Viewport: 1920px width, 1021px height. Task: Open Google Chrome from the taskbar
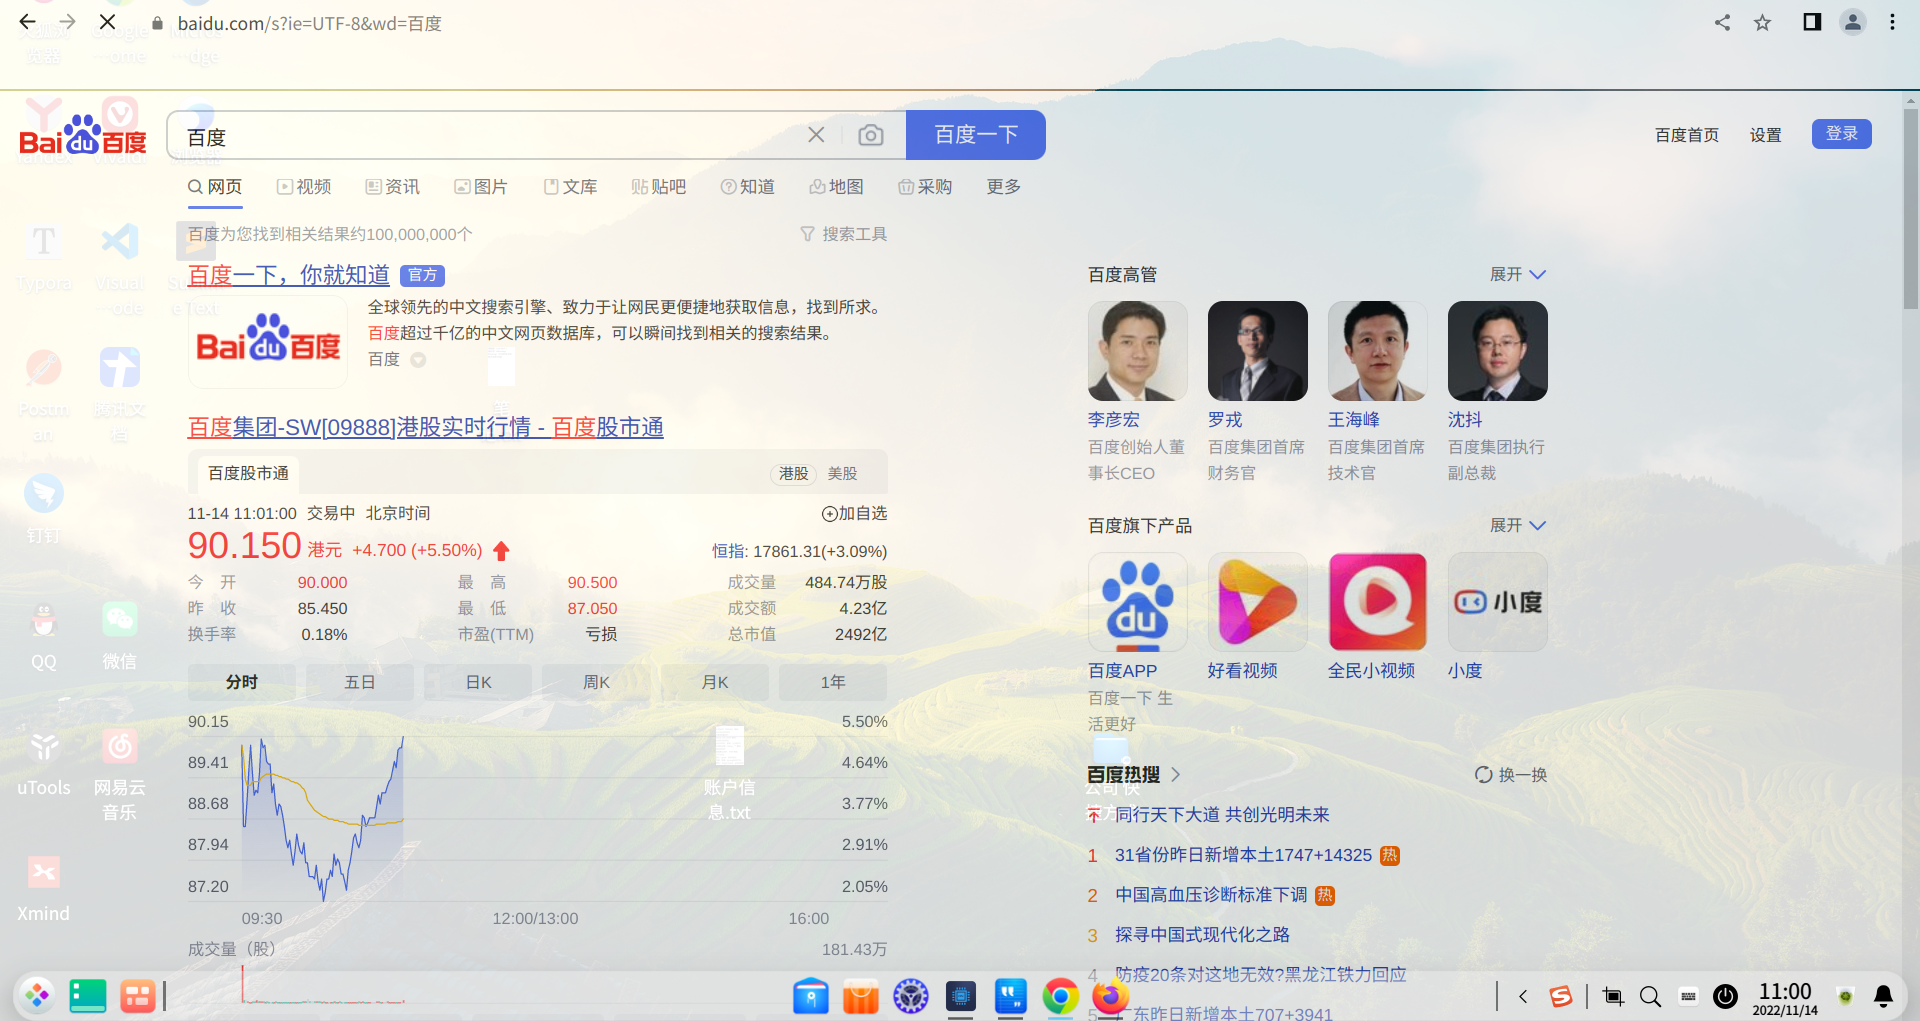click(1061, 997)
